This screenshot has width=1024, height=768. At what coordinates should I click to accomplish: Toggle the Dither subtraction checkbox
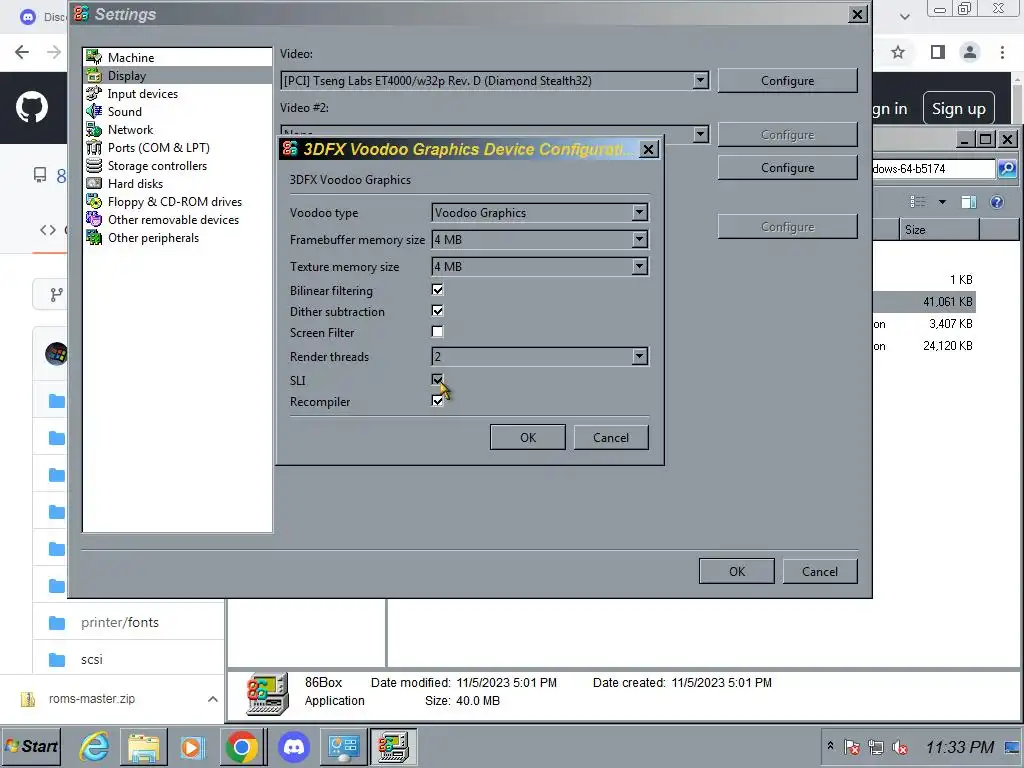[438, 311]
